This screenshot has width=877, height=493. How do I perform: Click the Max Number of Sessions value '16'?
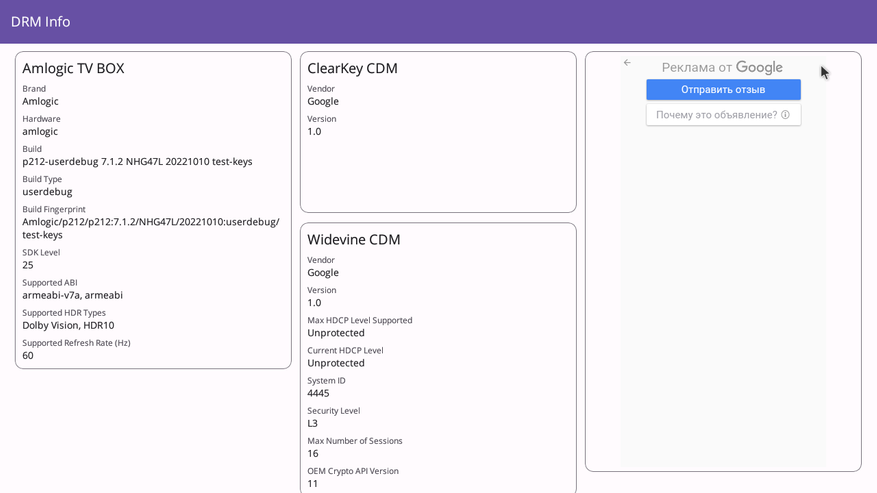313,454
